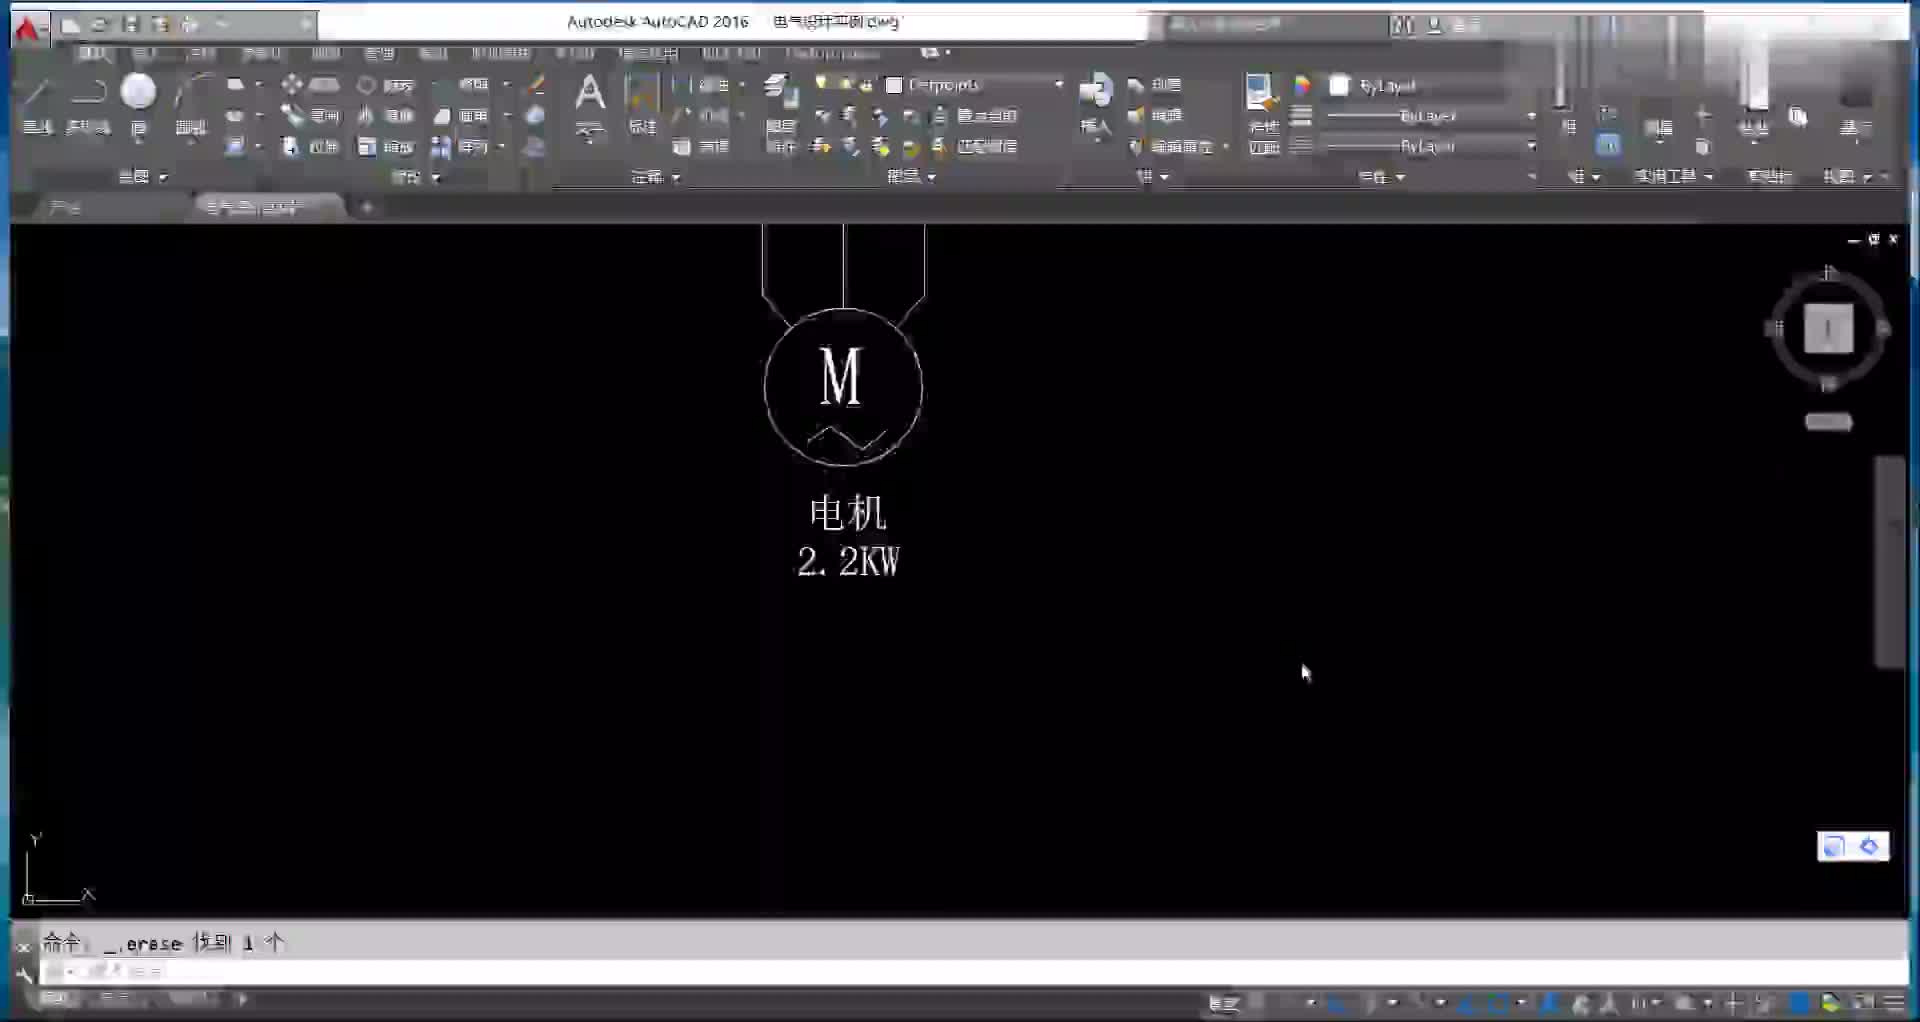
Task: Click the 编辑属性 (Edit Attributes) button
Action: click(1171, 147)
